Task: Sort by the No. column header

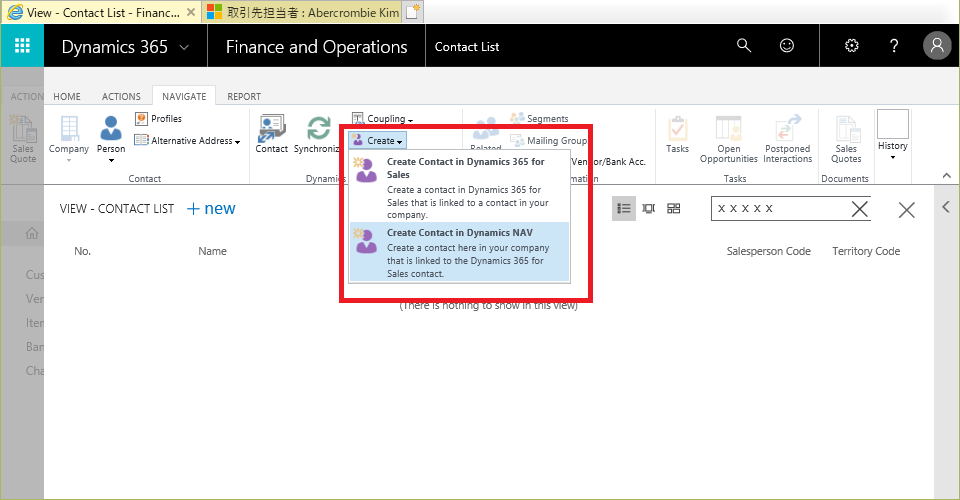Action: coord(83,251)
